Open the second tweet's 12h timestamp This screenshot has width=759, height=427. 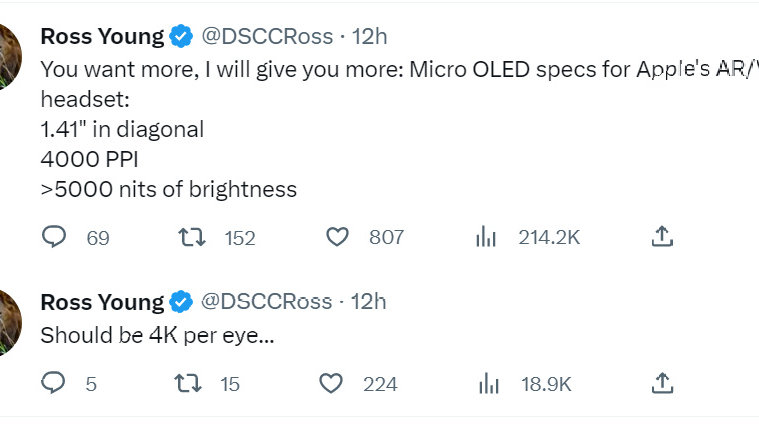click(x=369, y=302)
